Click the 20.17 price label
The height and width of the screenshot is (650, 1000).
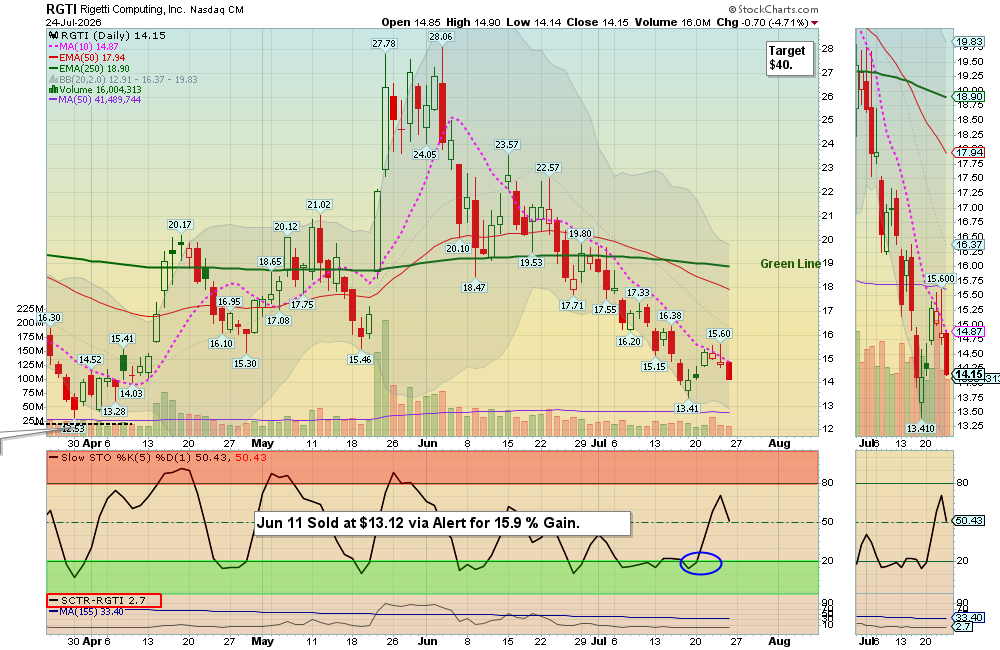point(180,225)
